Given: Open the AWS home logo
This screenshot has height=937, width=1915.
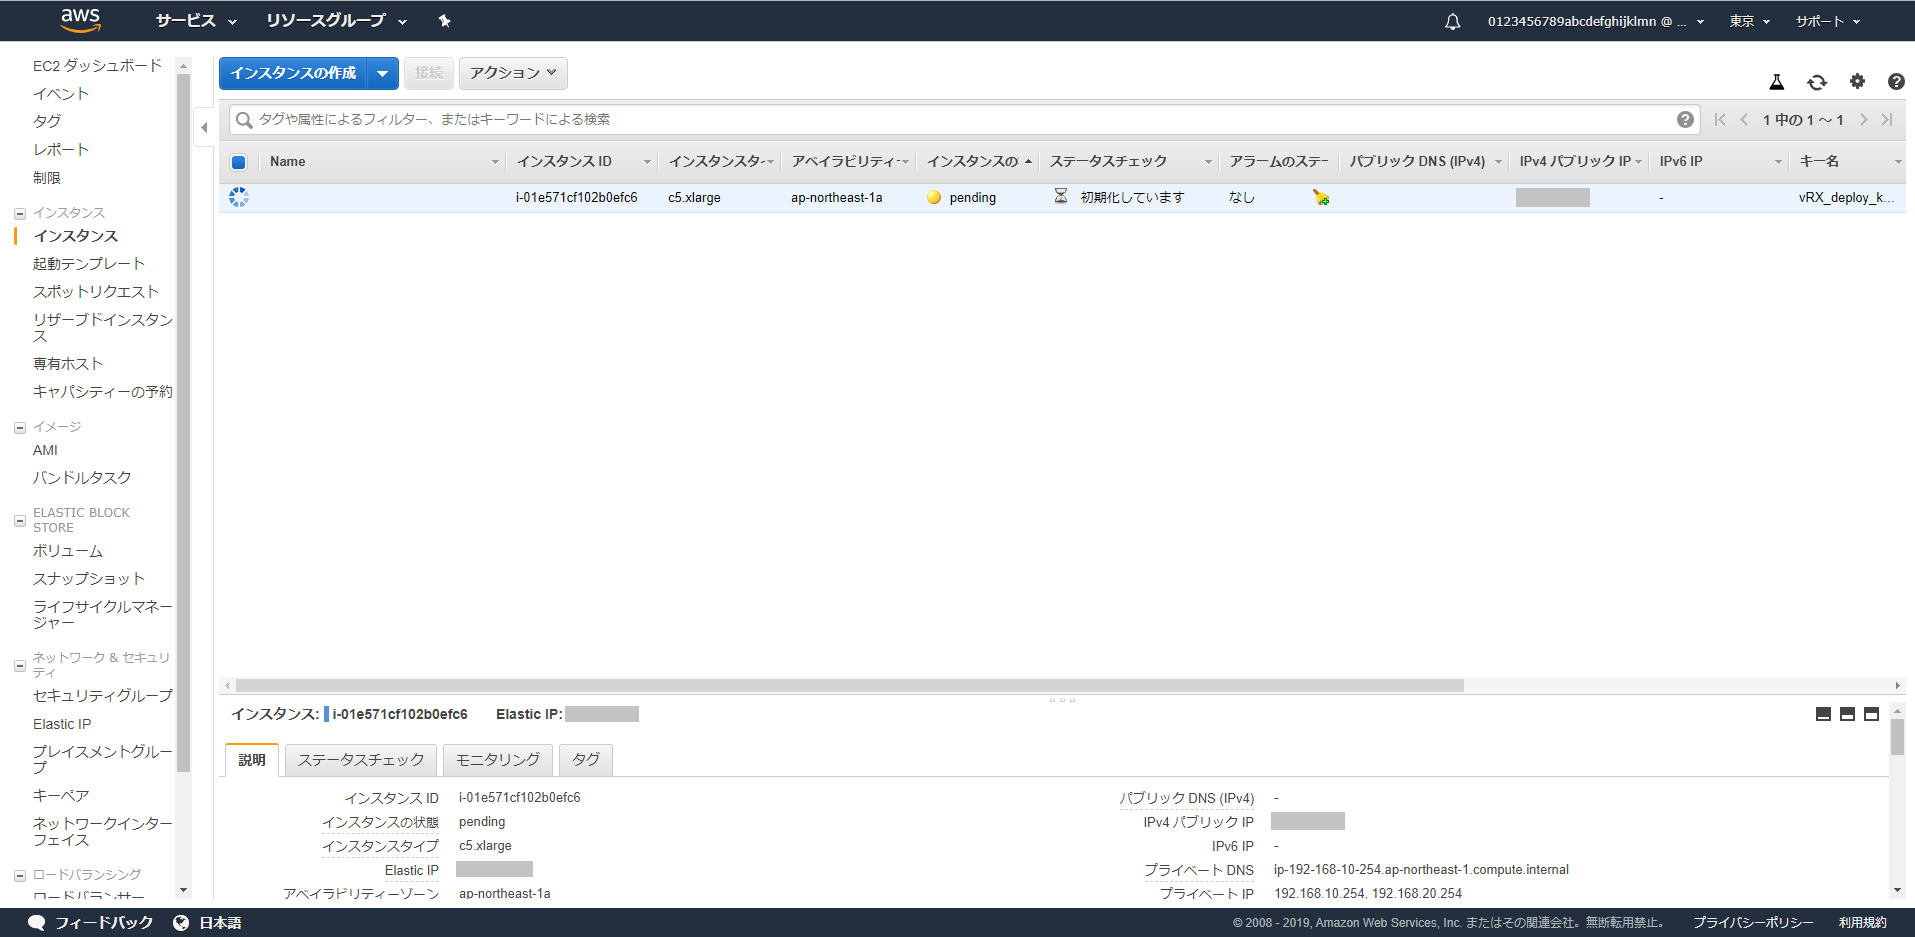Looking at the screenshot, I should (x=79, y=20).
